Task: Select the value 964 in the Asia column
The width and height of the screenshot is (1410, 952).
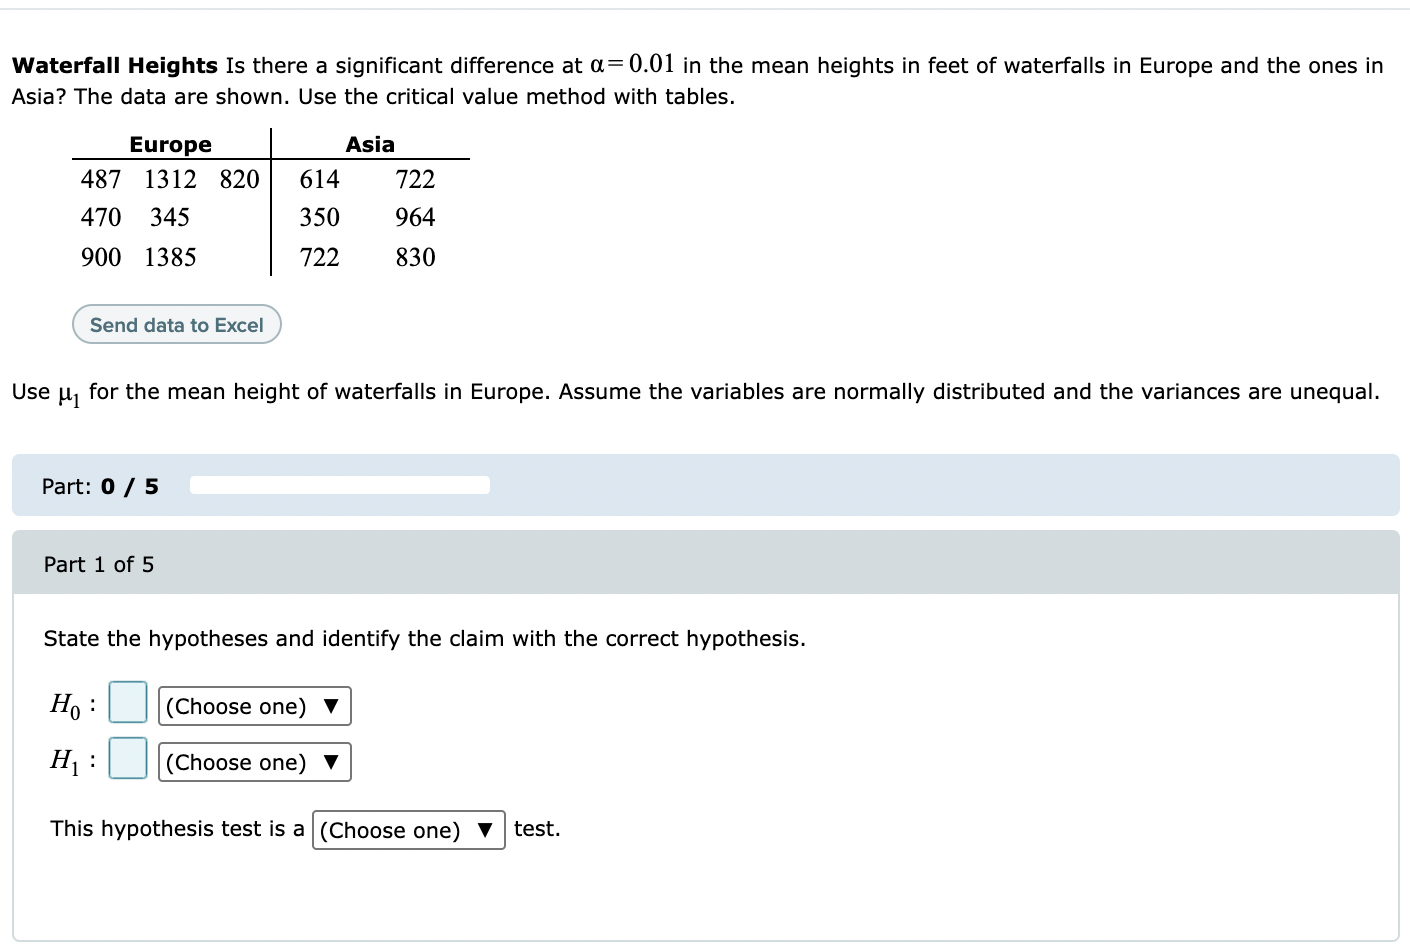Action: 415,218
